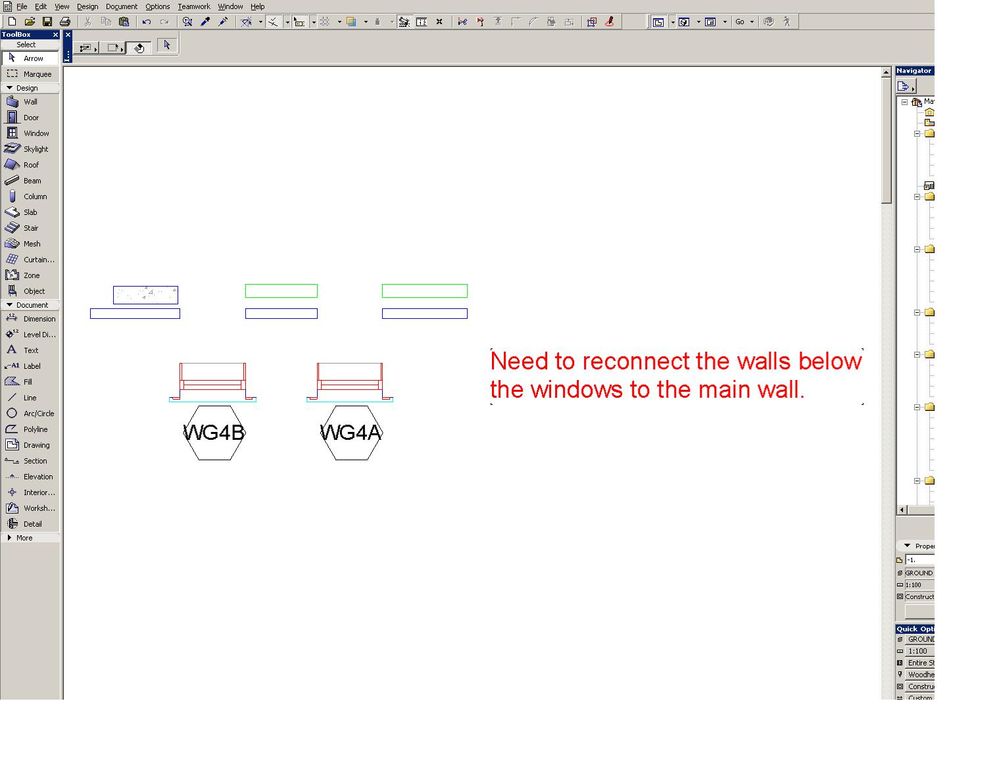Choose the Skylight tool
999x758 pixels.
coord(30,149)
